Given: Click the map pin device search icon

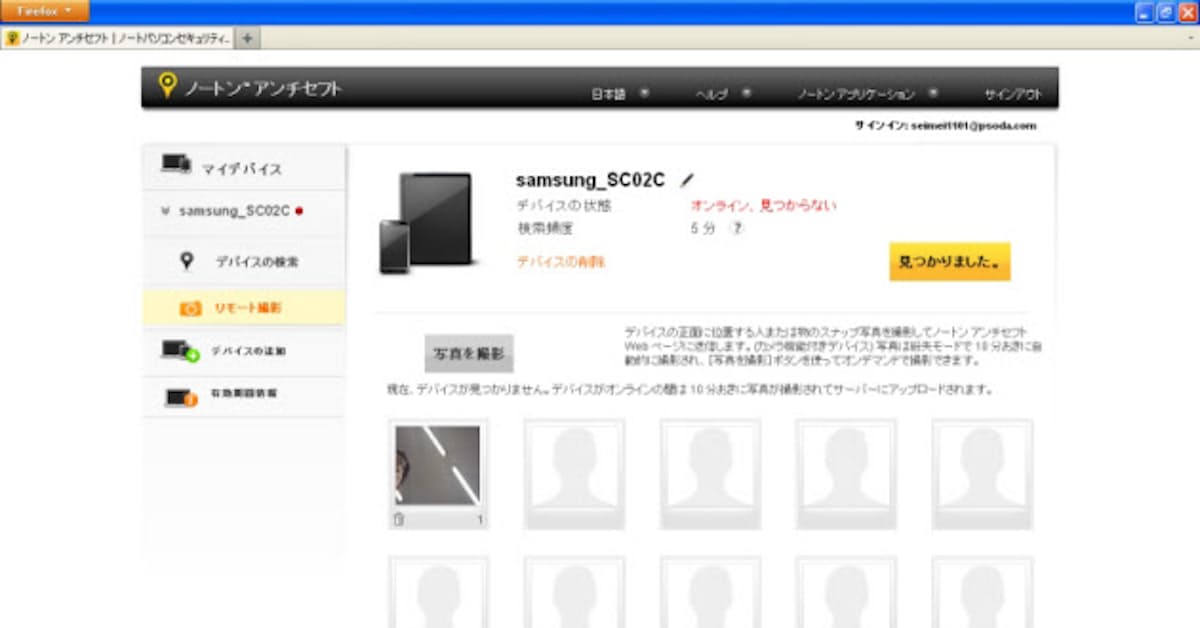Looking at the screenshot, I should pyautogui.click(x=187, y=261).
